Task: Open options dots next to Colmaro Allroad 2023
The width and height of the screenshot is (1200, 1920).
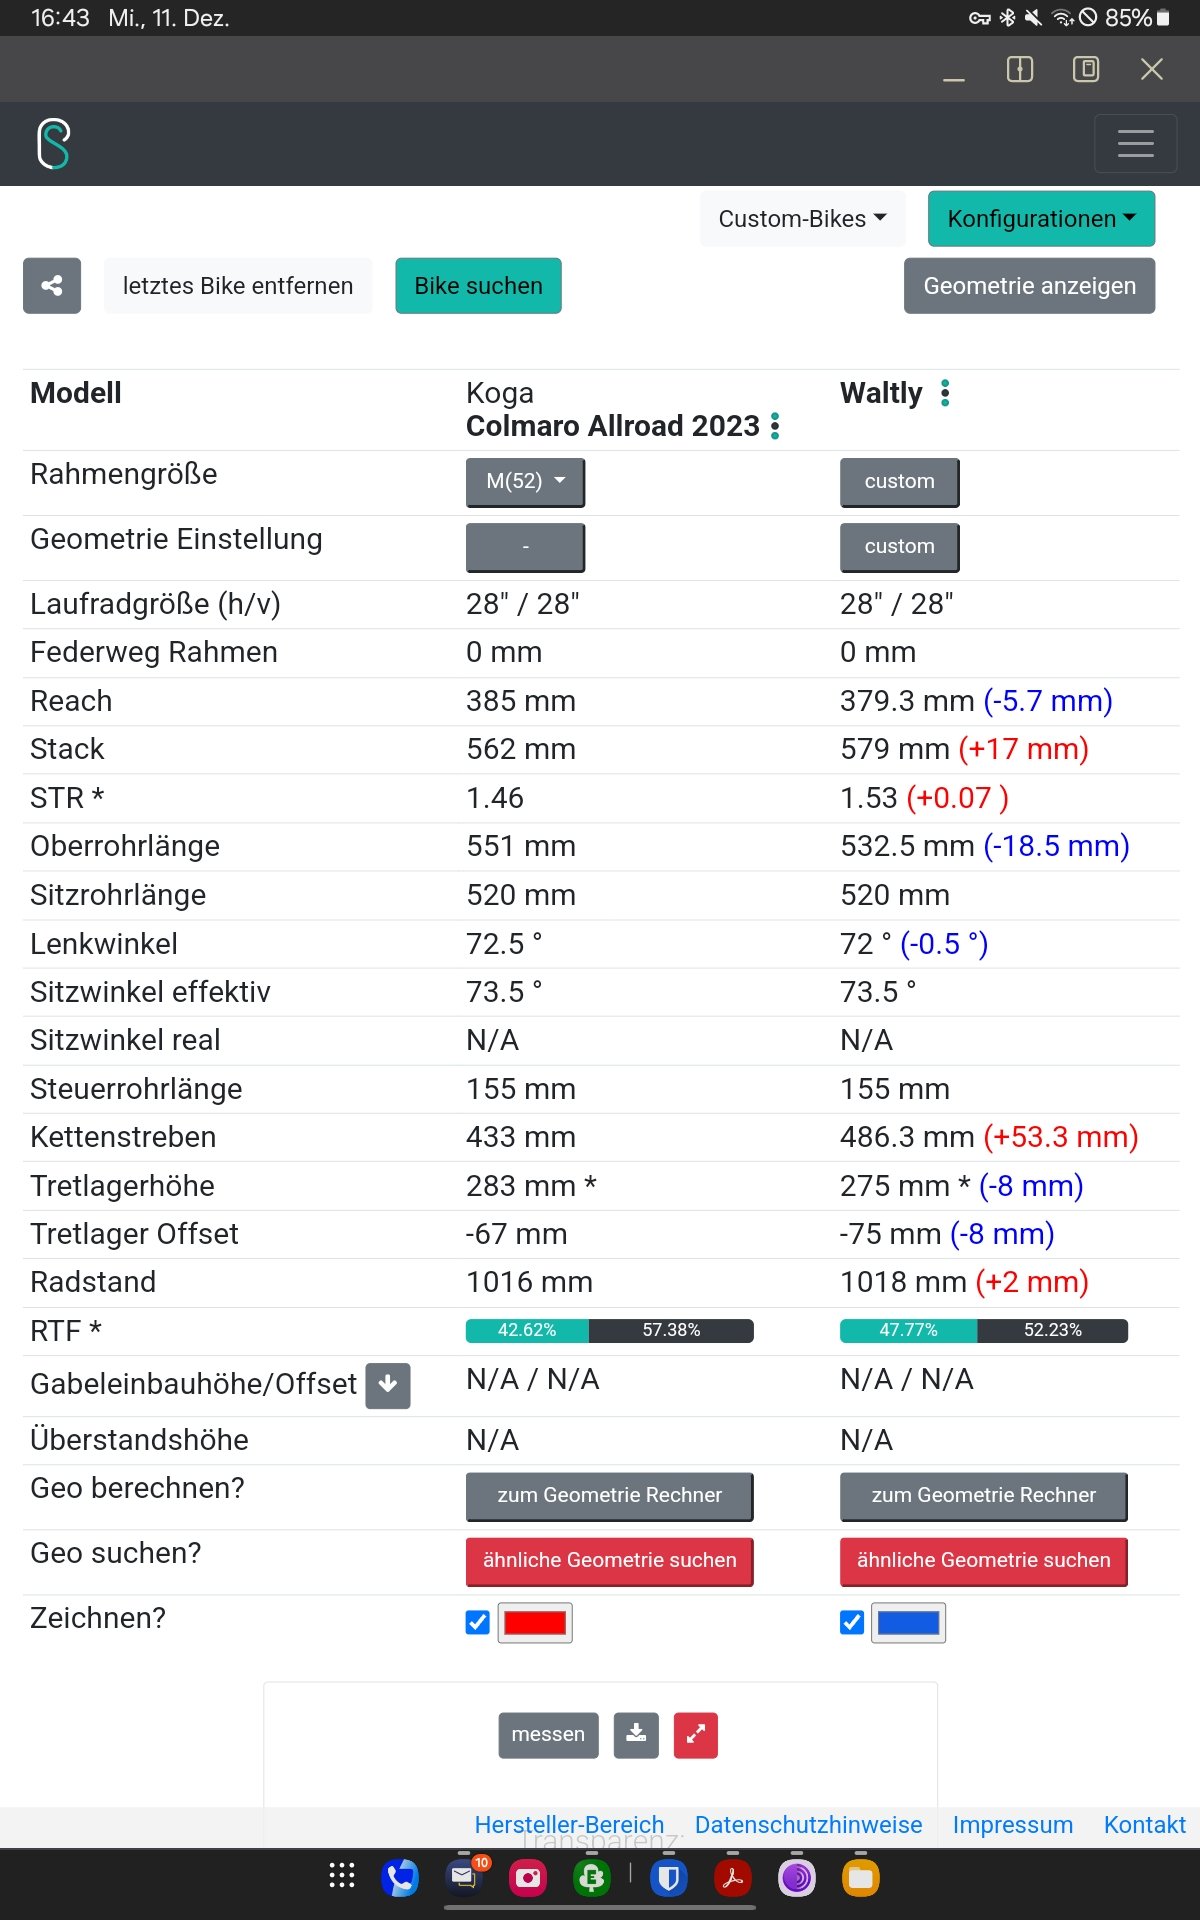Action: (775, 427)
